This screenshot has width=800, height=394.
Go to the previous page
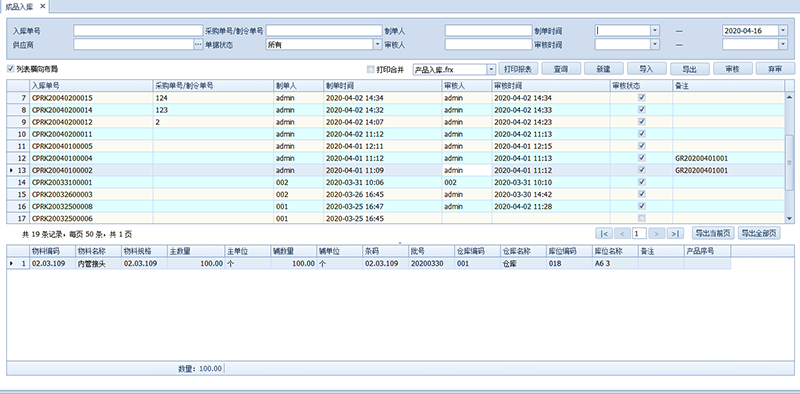tap(622, 234)
